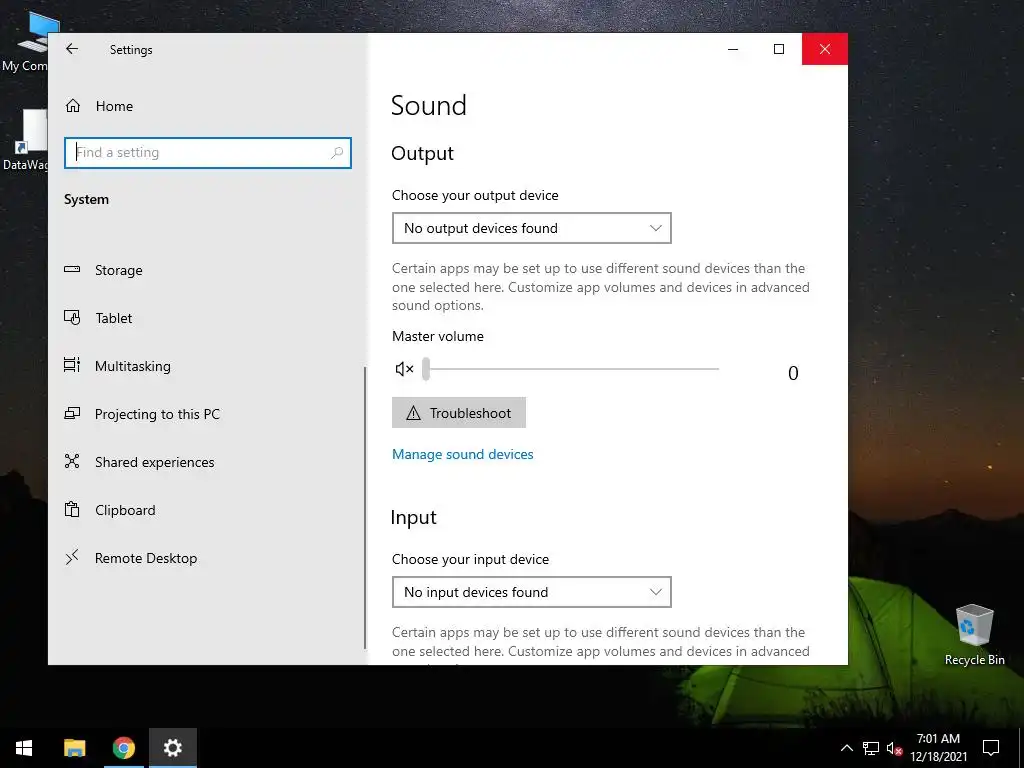Viewport: 1024px width, 768px height.
Task: Click the System section heading
Action: 86,199
